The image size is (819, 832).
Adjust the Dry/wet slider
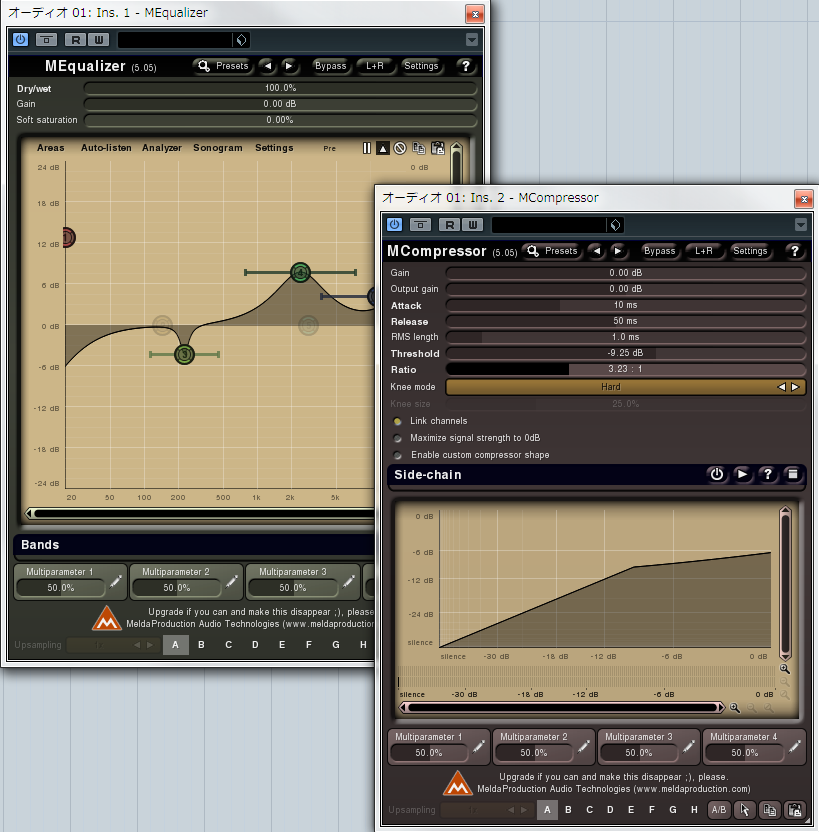coord(280,88)
